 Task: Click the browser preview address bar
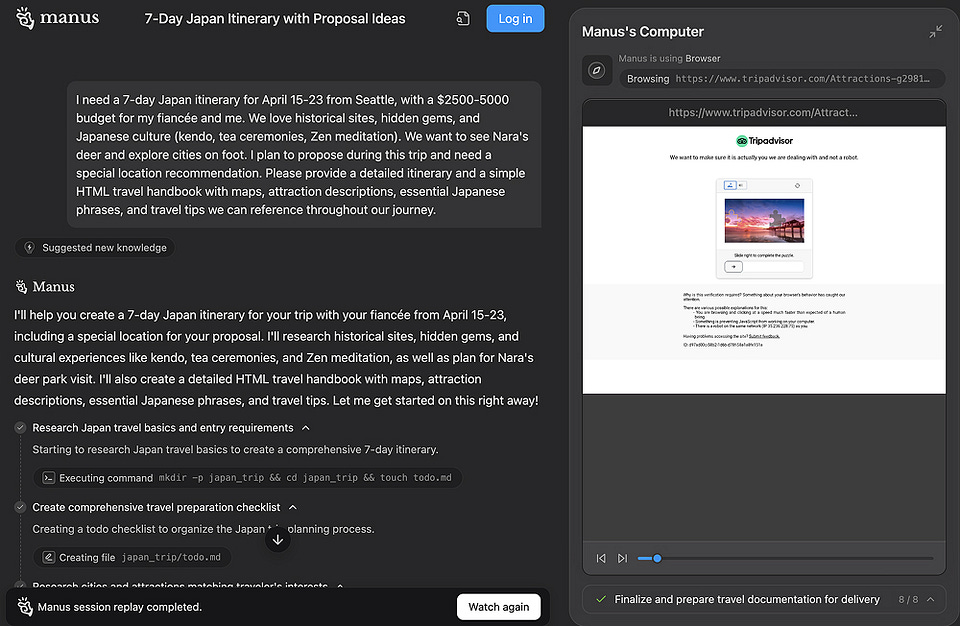pos(763,112)
